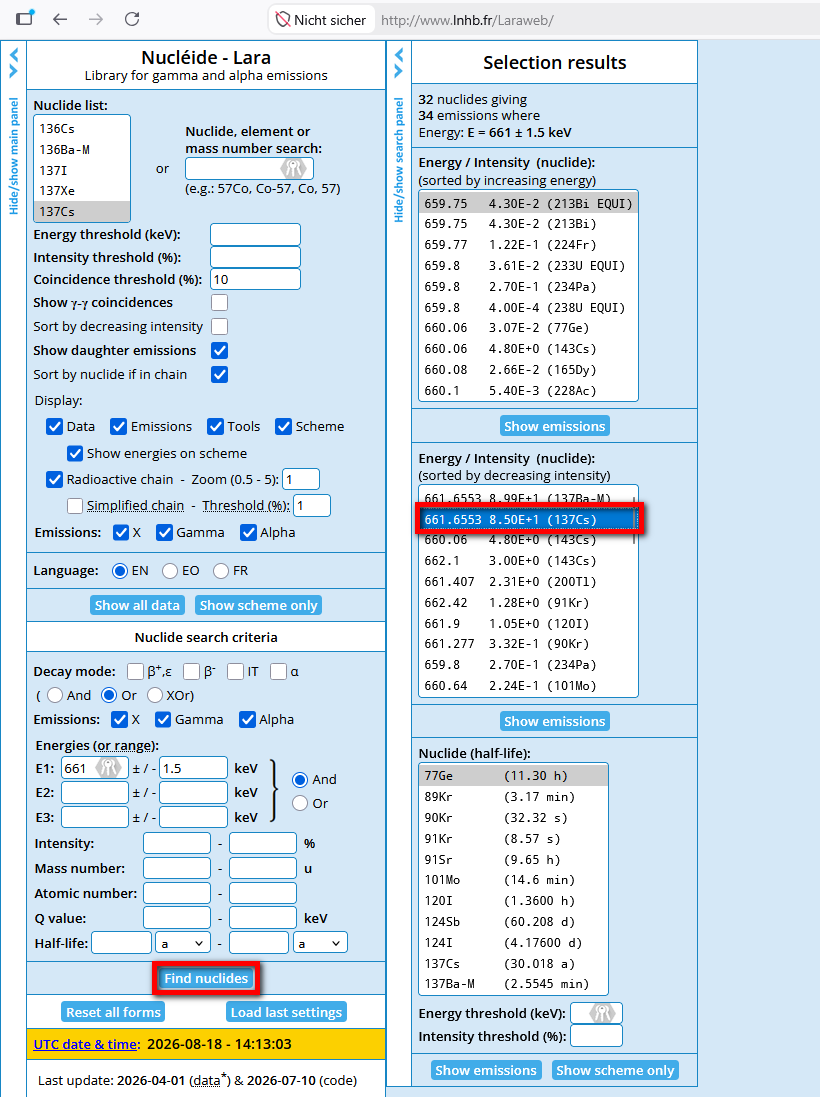The height and width of the screenshot is (1097, 820).
Task: Toggle Show energies on scheme
Action: pos(75,453)
